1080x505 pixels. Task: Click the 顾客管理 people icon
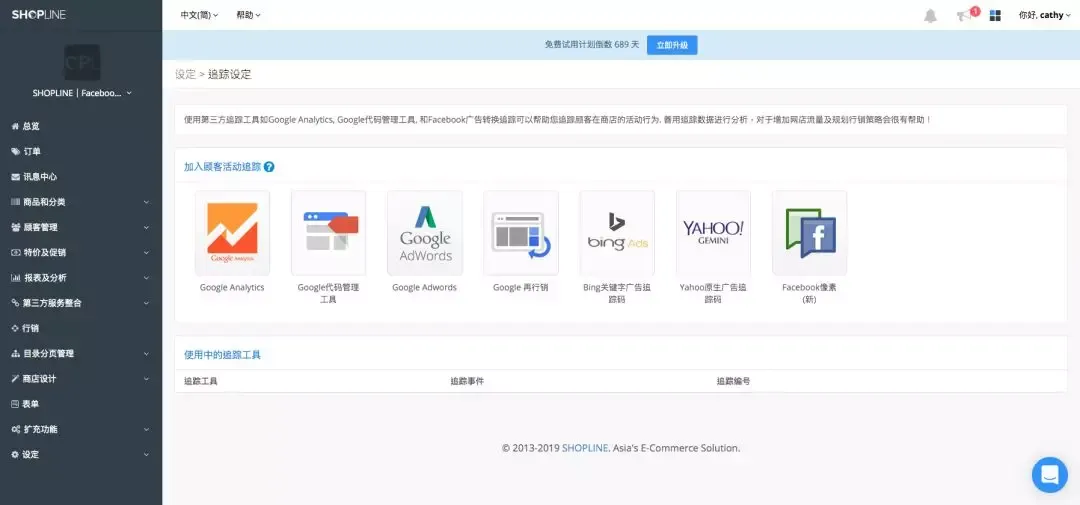click(x=15, y=227)
